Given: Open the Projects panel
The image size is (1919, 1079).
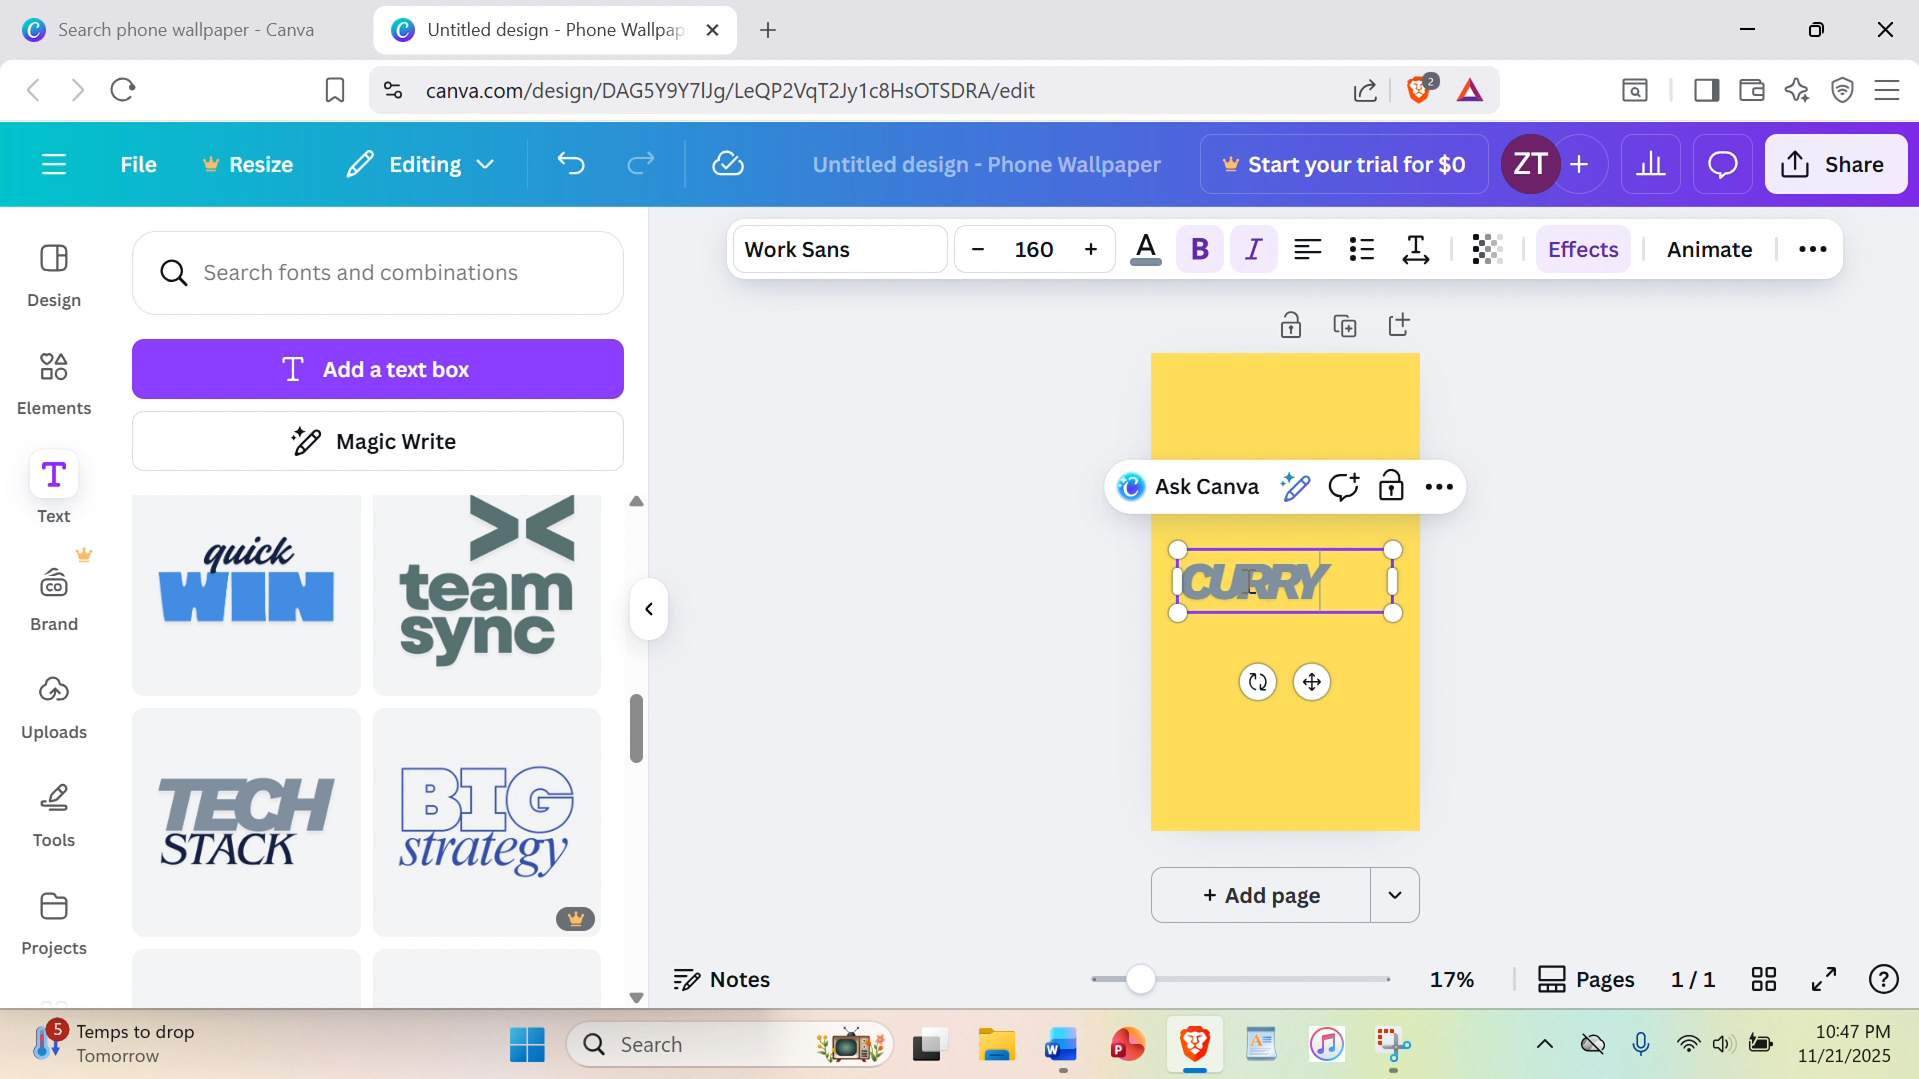Looking at the screenshot, I should tap(54, 923).
